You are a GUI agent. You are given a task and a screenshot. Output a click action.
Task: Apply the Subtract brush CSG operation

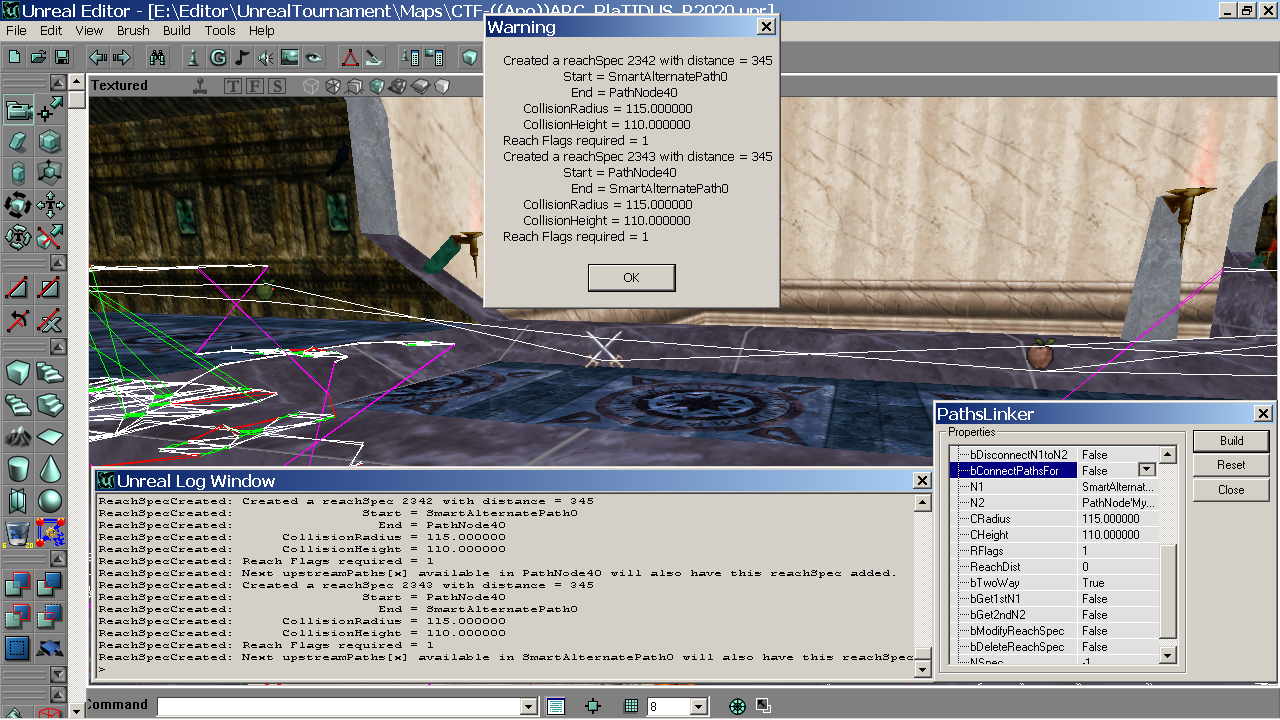pyautogui.click(x=50, y=583)
